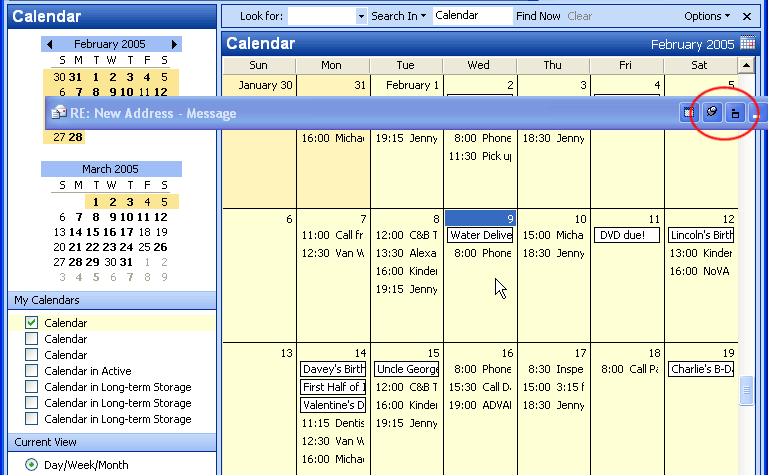The width and height of the screenshot is (768, 475).
Task: Click the Clear button in Find bar
Action: [x=579, y=16]
